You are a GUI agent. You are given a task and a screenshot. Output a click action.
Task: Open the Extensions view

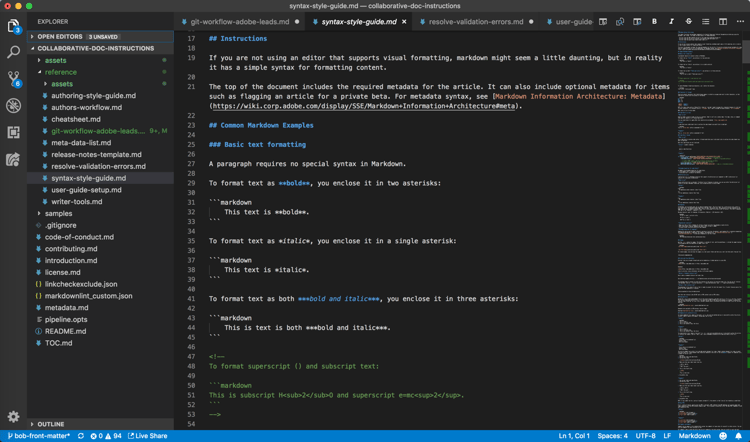[x=13, y=132]
